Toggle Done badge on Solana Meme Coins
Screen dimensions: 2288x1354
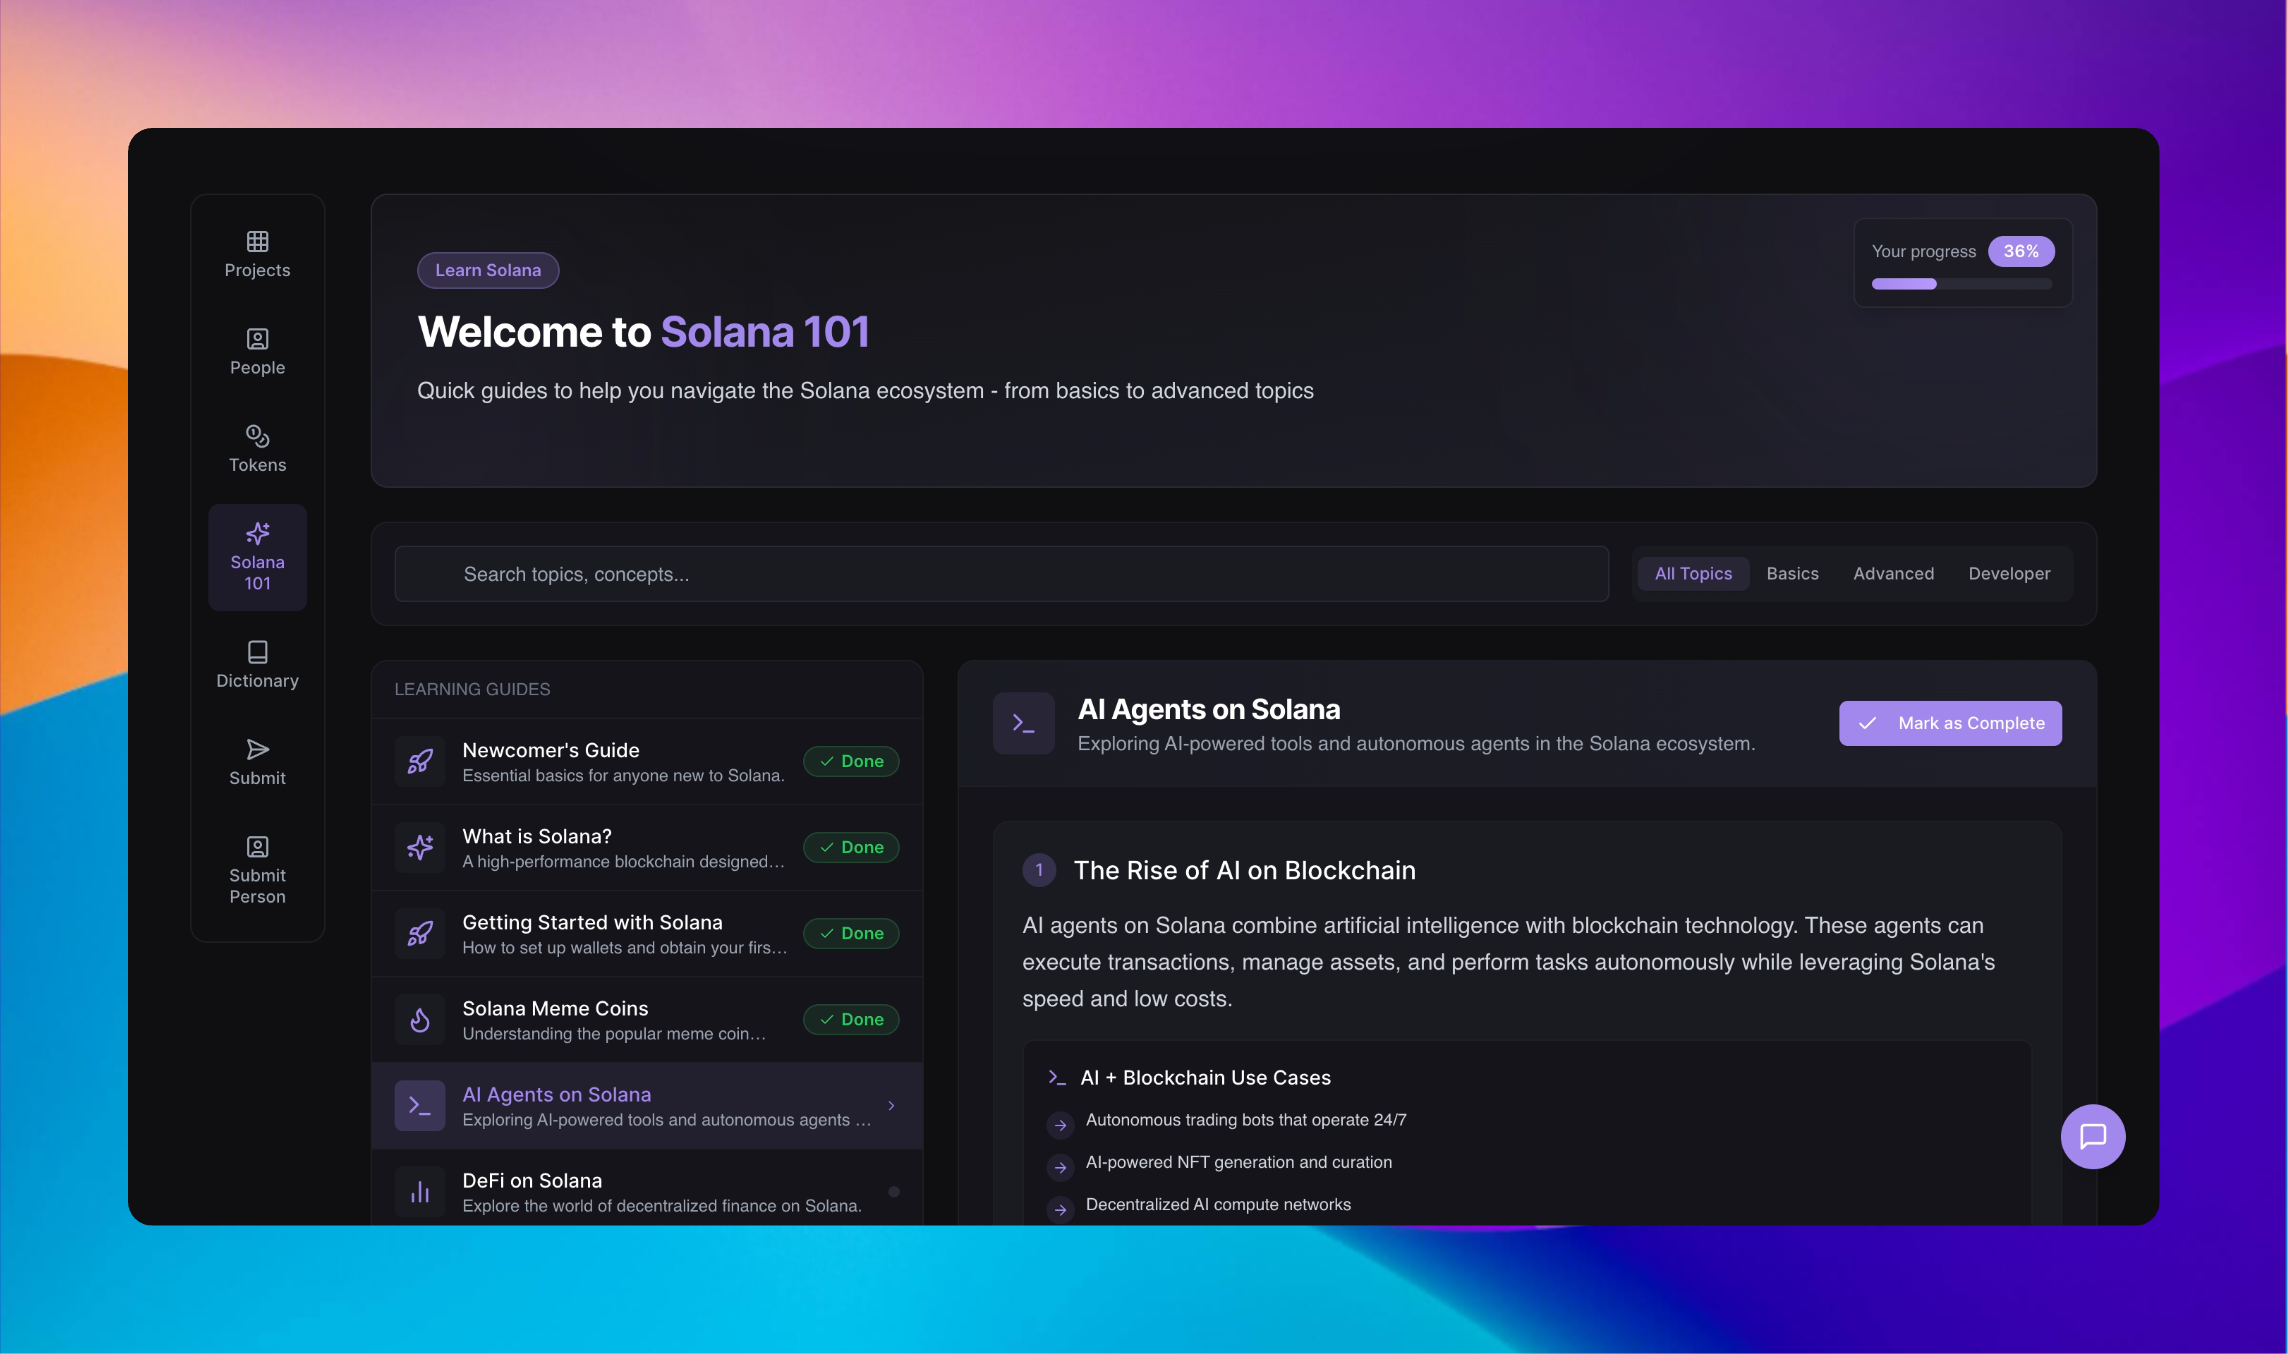coord(851,1019)
